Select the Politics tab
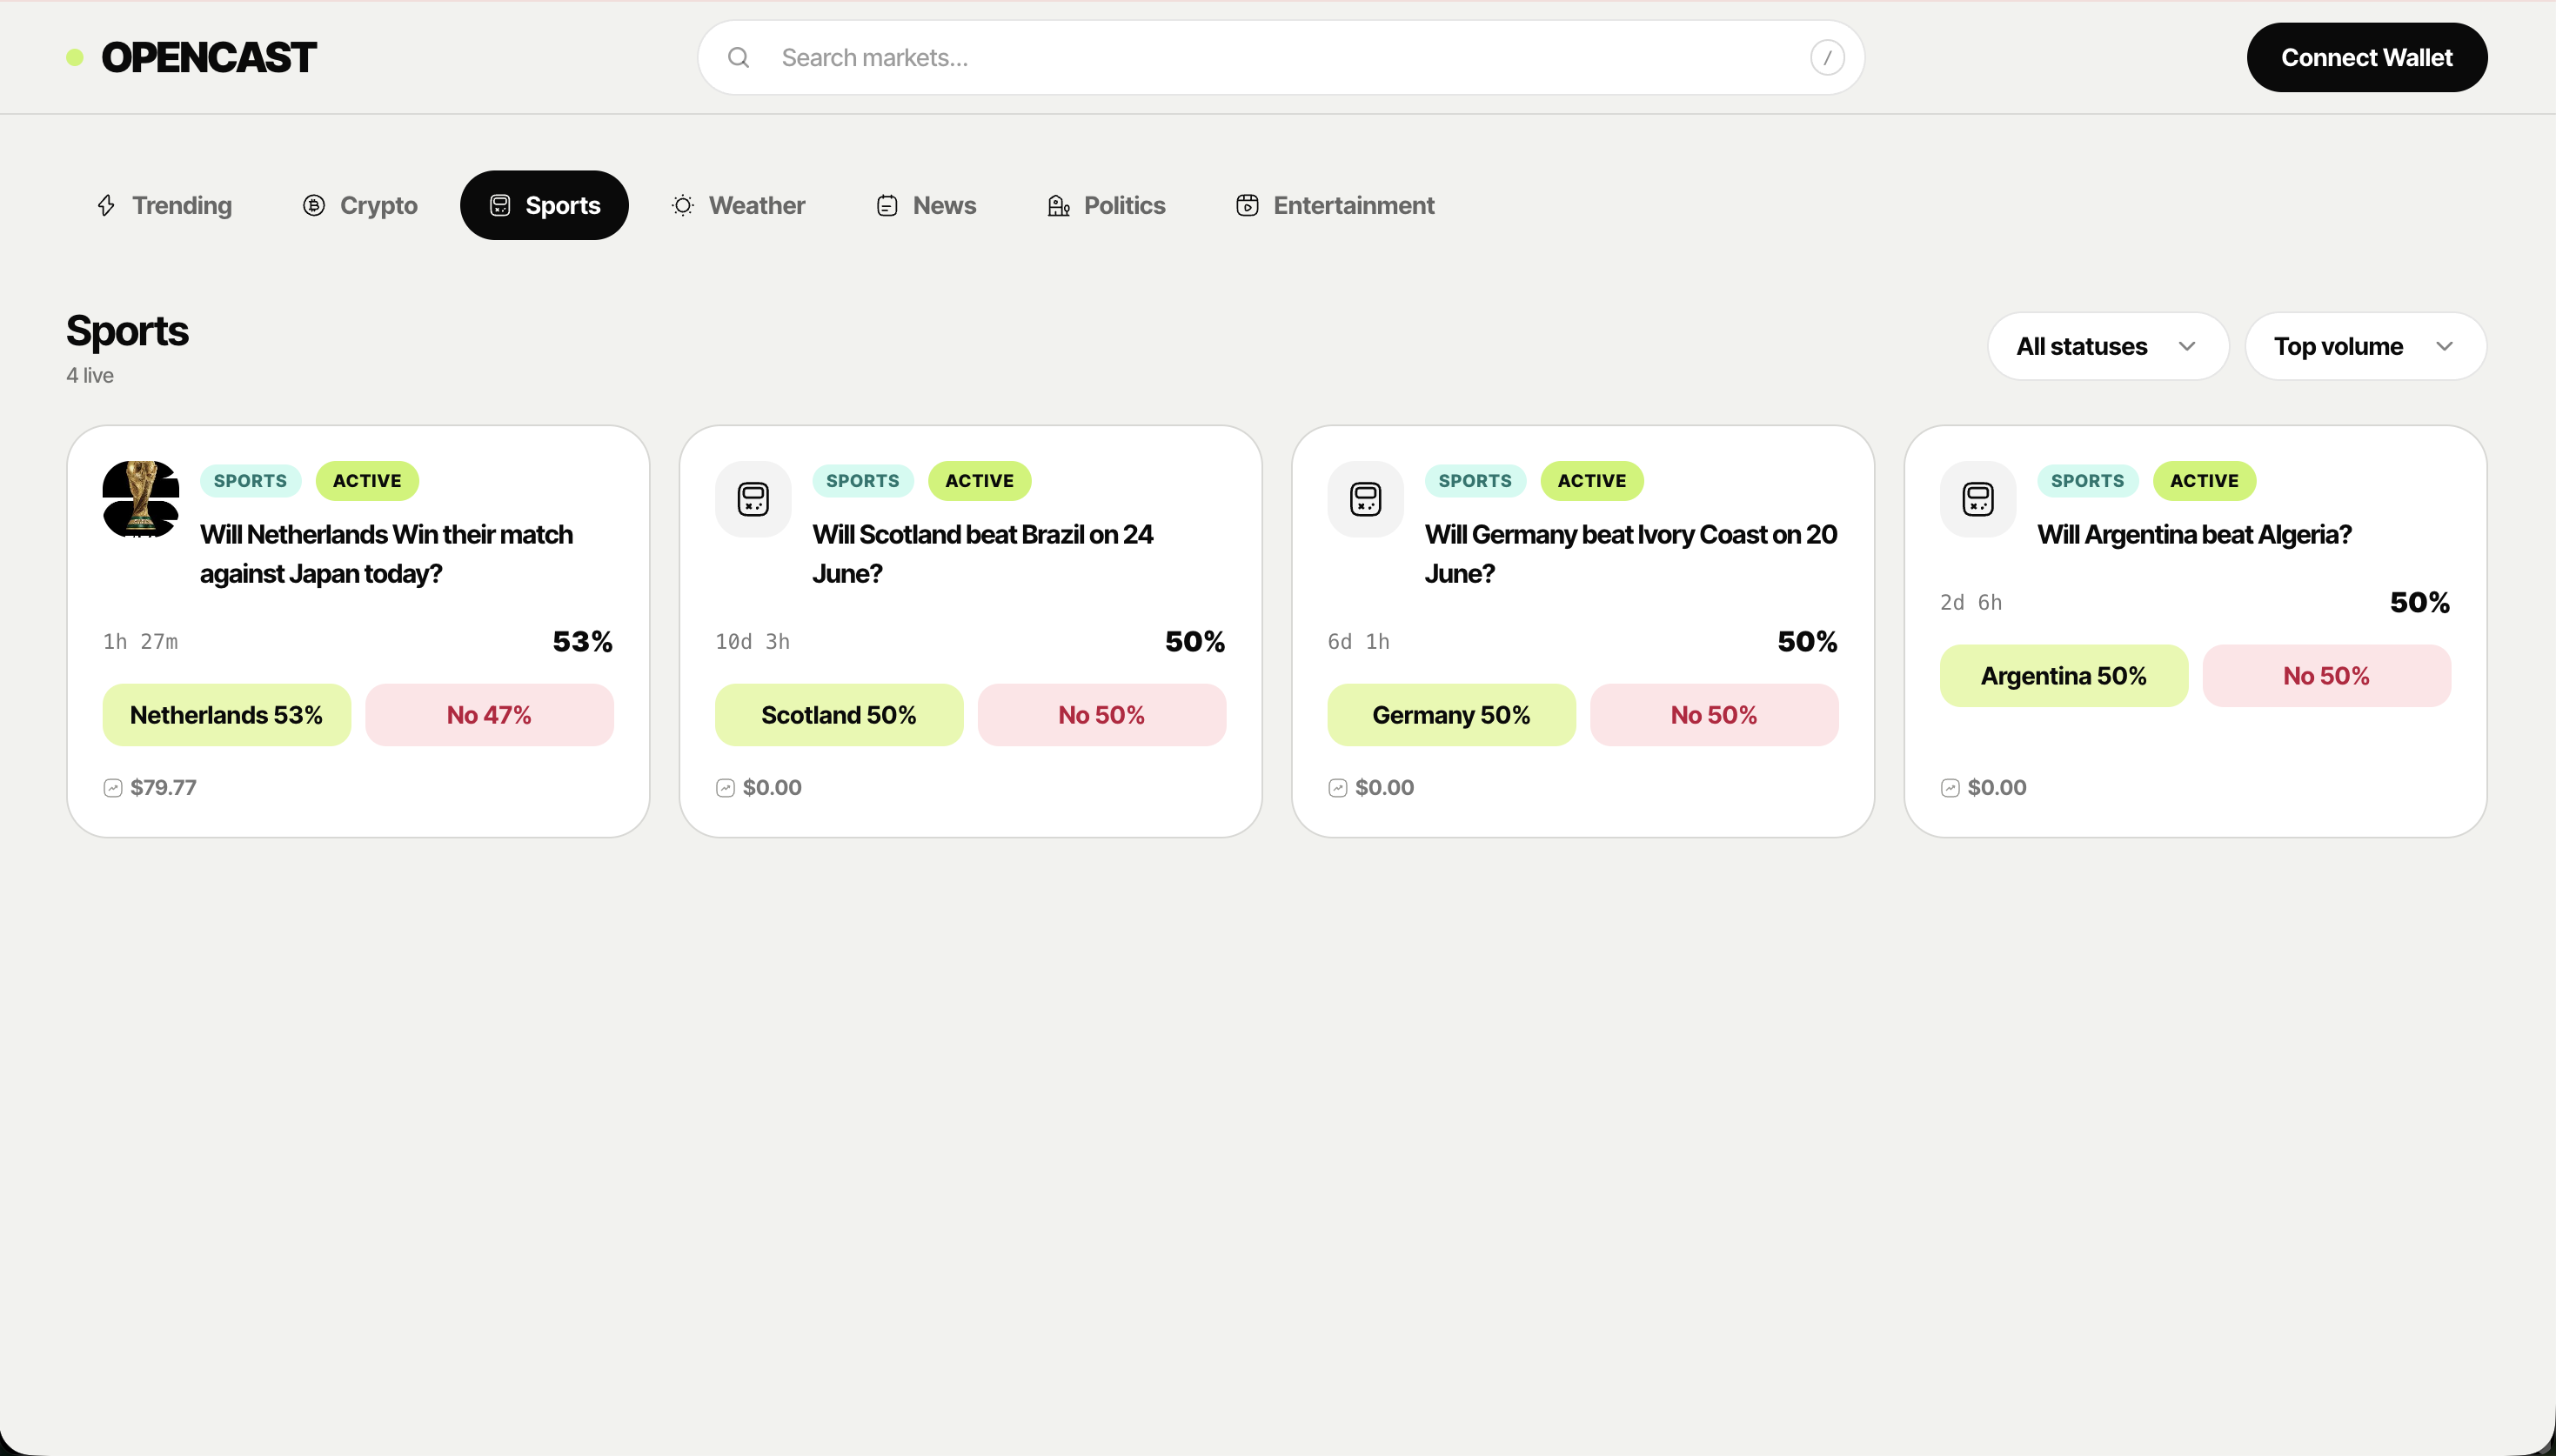 pyautogui.click(x=1106, y=206)
